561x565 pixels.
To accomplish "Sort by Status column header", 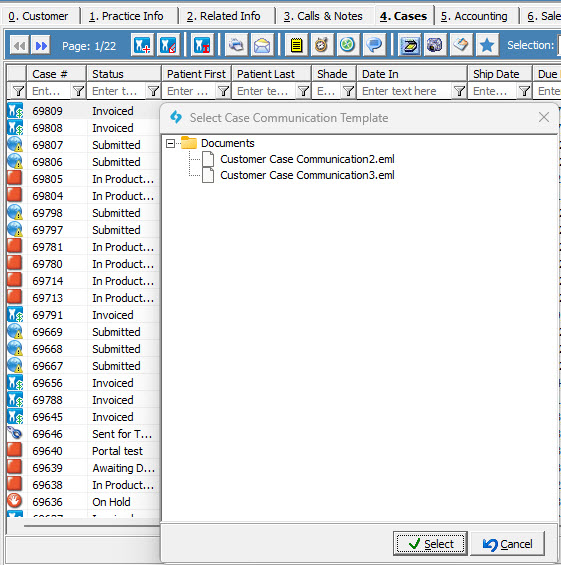I will (x=124, y=74).
